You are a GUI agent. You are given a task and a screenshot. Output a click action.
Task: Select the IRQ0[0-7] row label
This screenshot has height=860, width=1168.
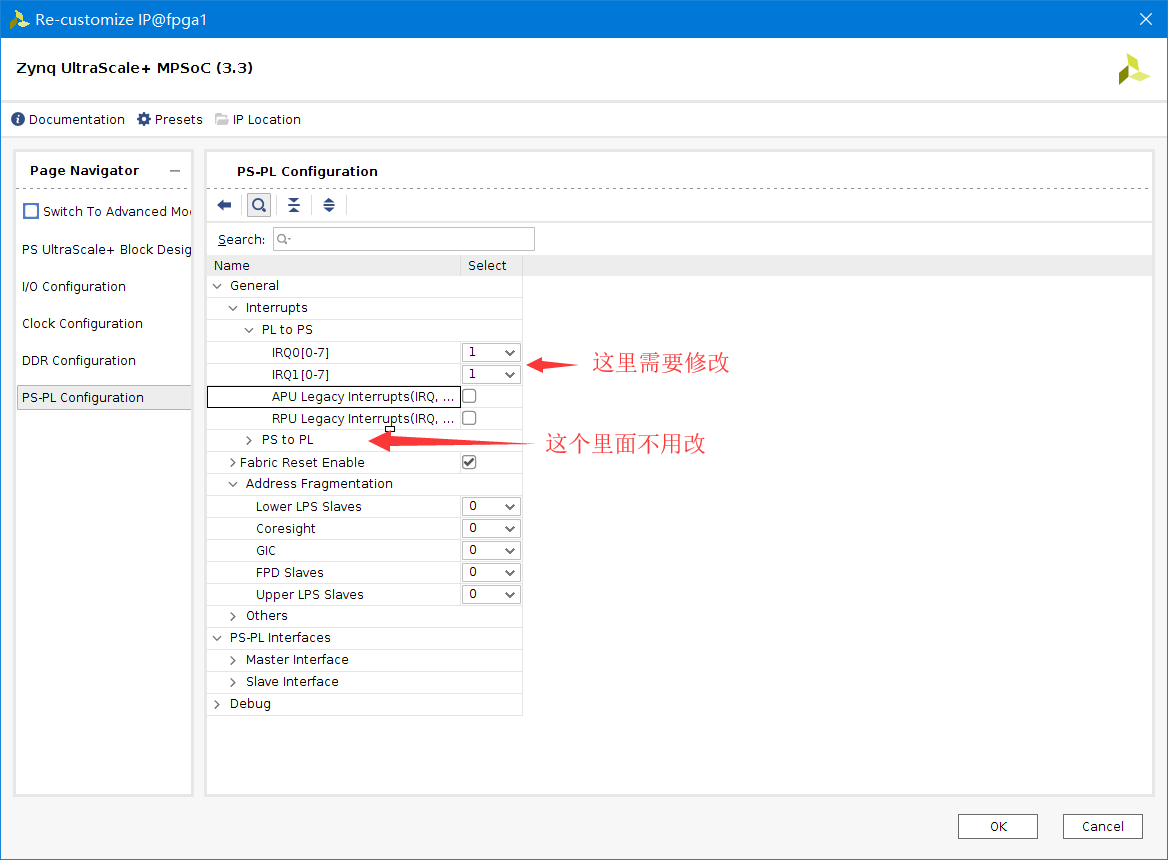(300, 353)
